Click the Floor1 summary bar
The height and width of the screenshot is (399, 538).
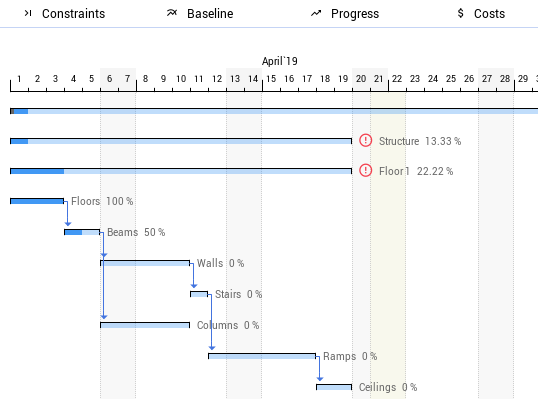pyautogui.click(x=181, y=171)
